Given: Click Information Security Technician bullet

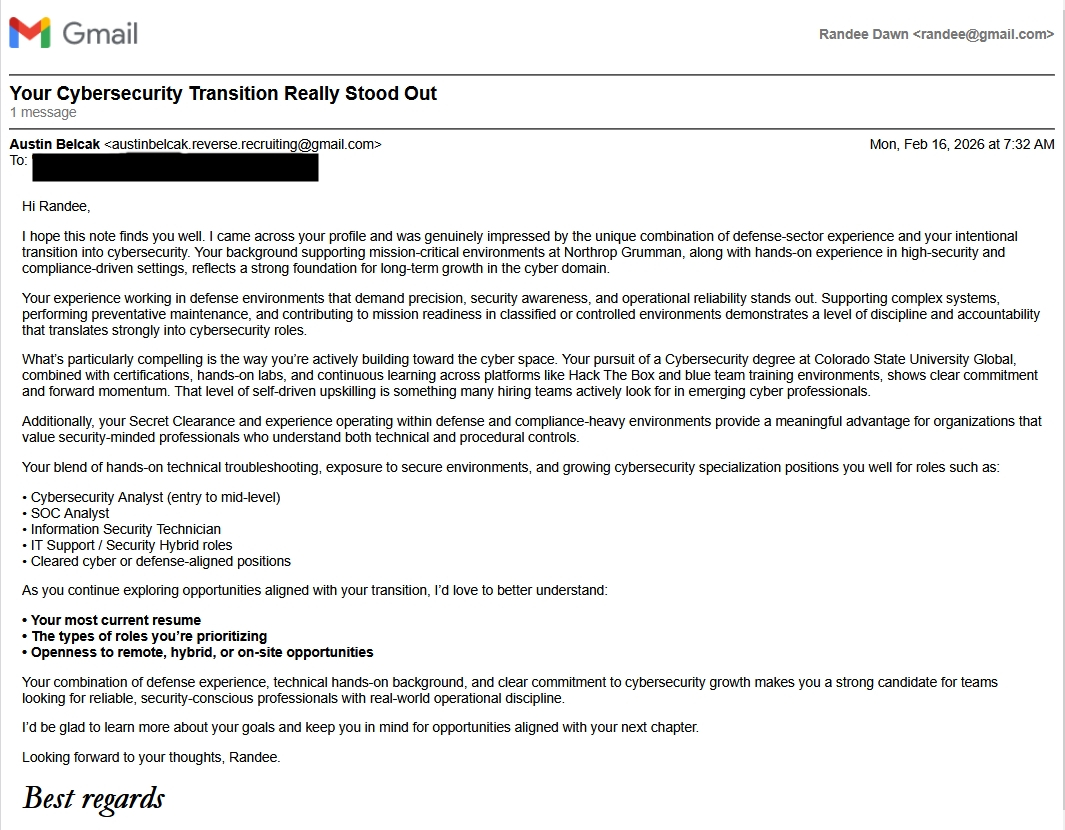Looking at the screenshot, I should [x=125, y=529].
